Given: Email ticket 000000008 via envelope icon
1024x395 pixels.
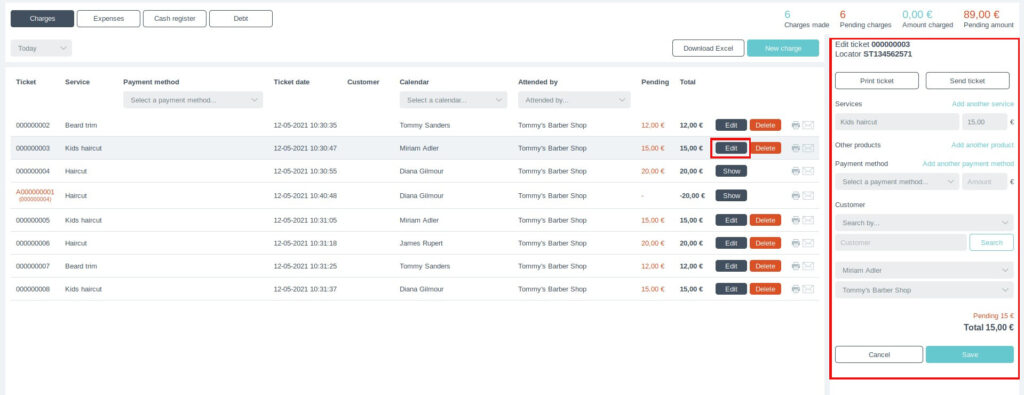Looking at the screenshot, I should point(808,289).
